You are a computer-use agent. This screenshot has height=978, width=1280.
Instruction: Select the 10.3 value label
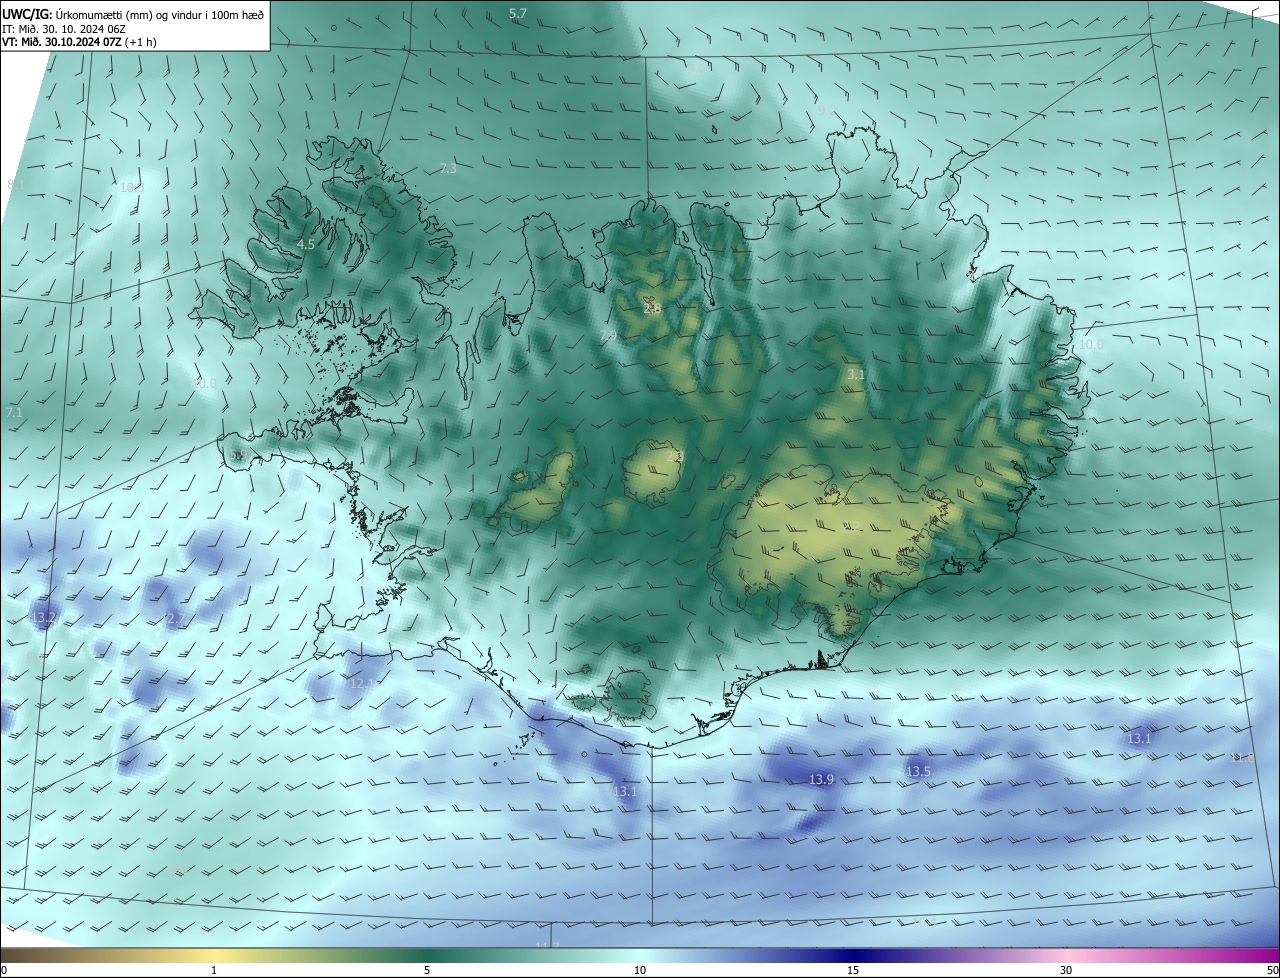pyautogui.click(x=132, y=187)
